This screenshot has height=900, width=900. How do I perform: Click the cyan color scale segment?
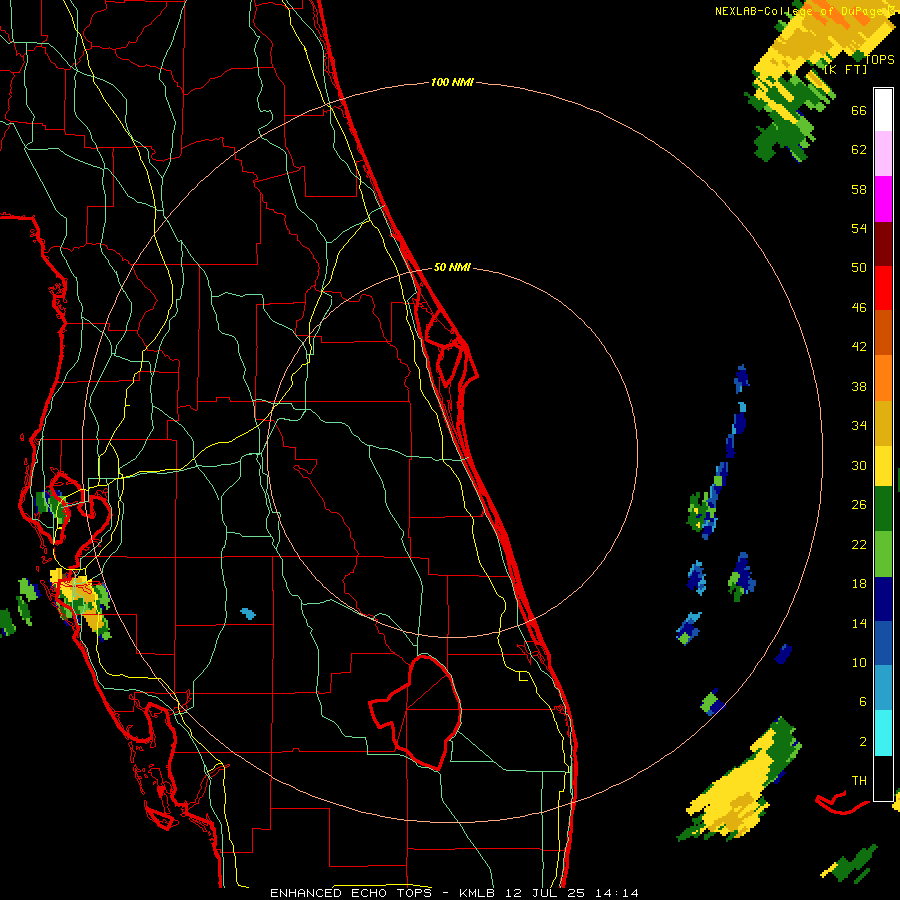pyautogui.click(x=883, y=733)
